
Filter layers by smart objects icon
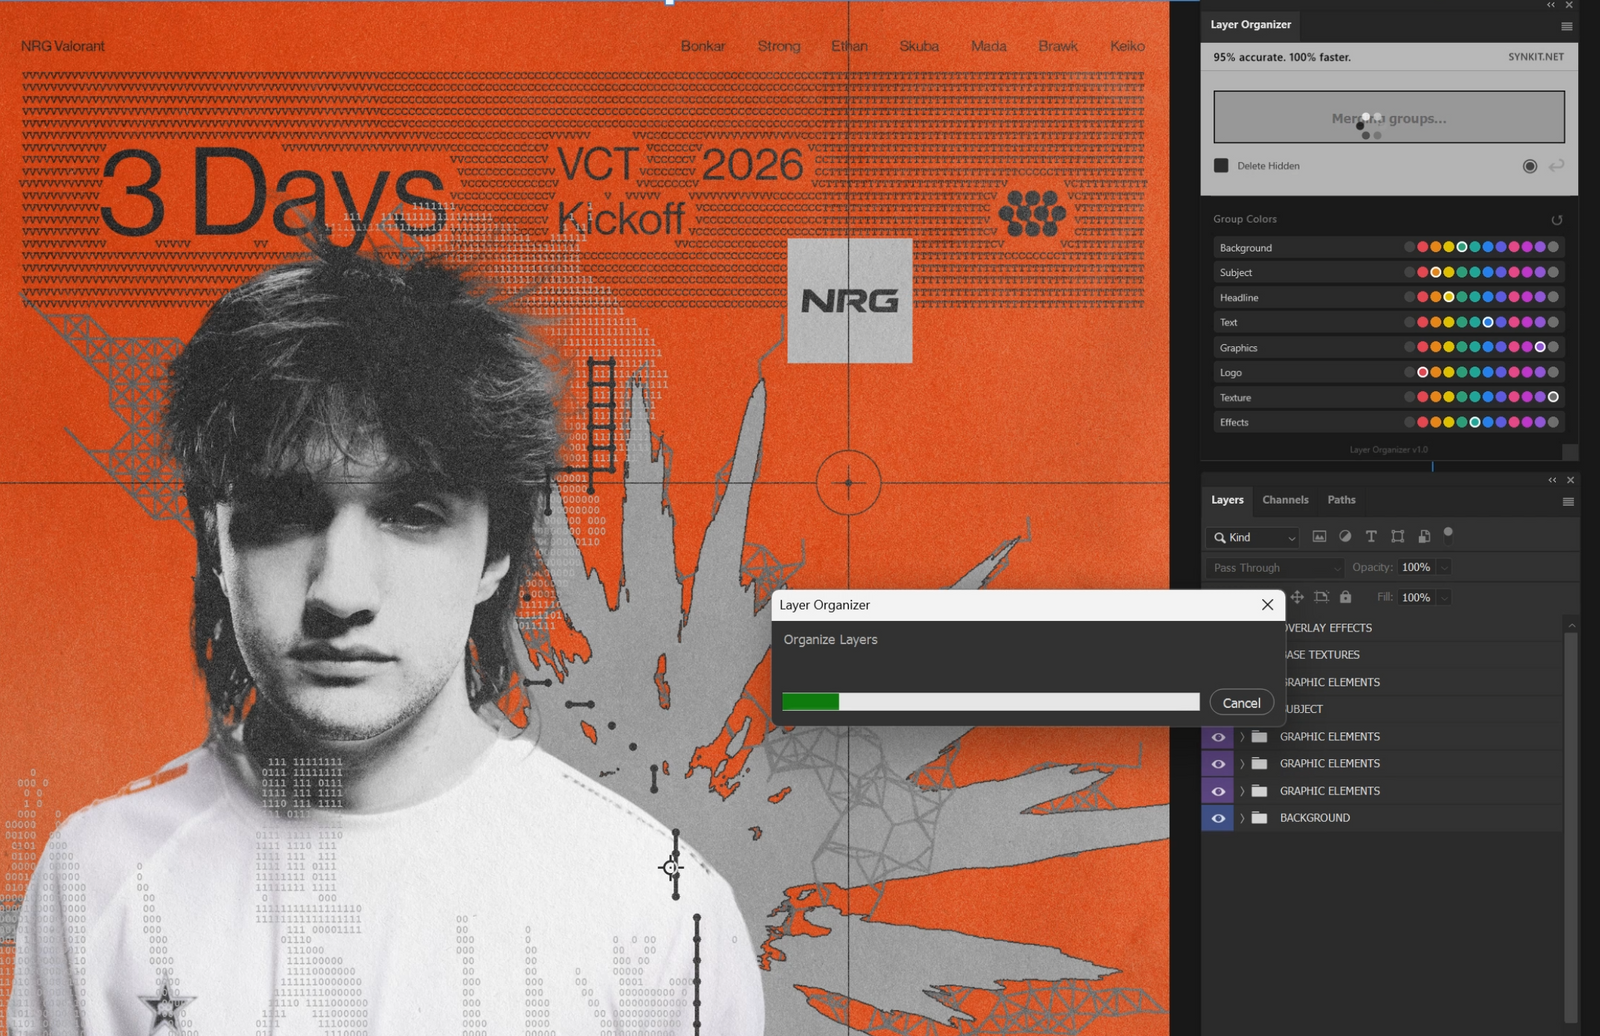pos(1424,537)
